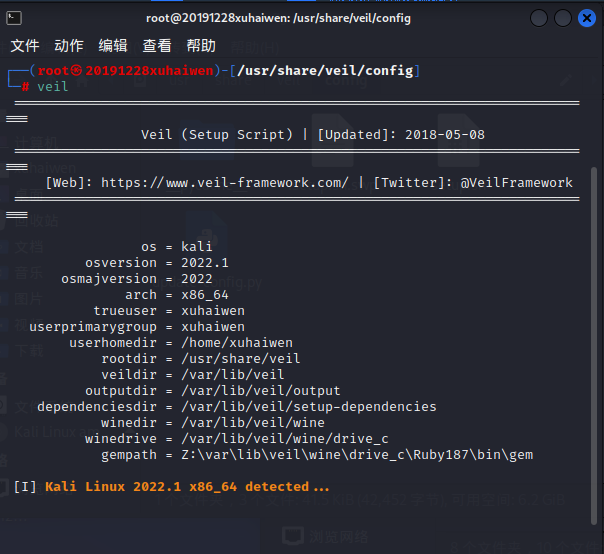The width and height of the screenshot is (604, 554).
Task: Click the veildir value /var/lib/veil
Action: point(233,374)
